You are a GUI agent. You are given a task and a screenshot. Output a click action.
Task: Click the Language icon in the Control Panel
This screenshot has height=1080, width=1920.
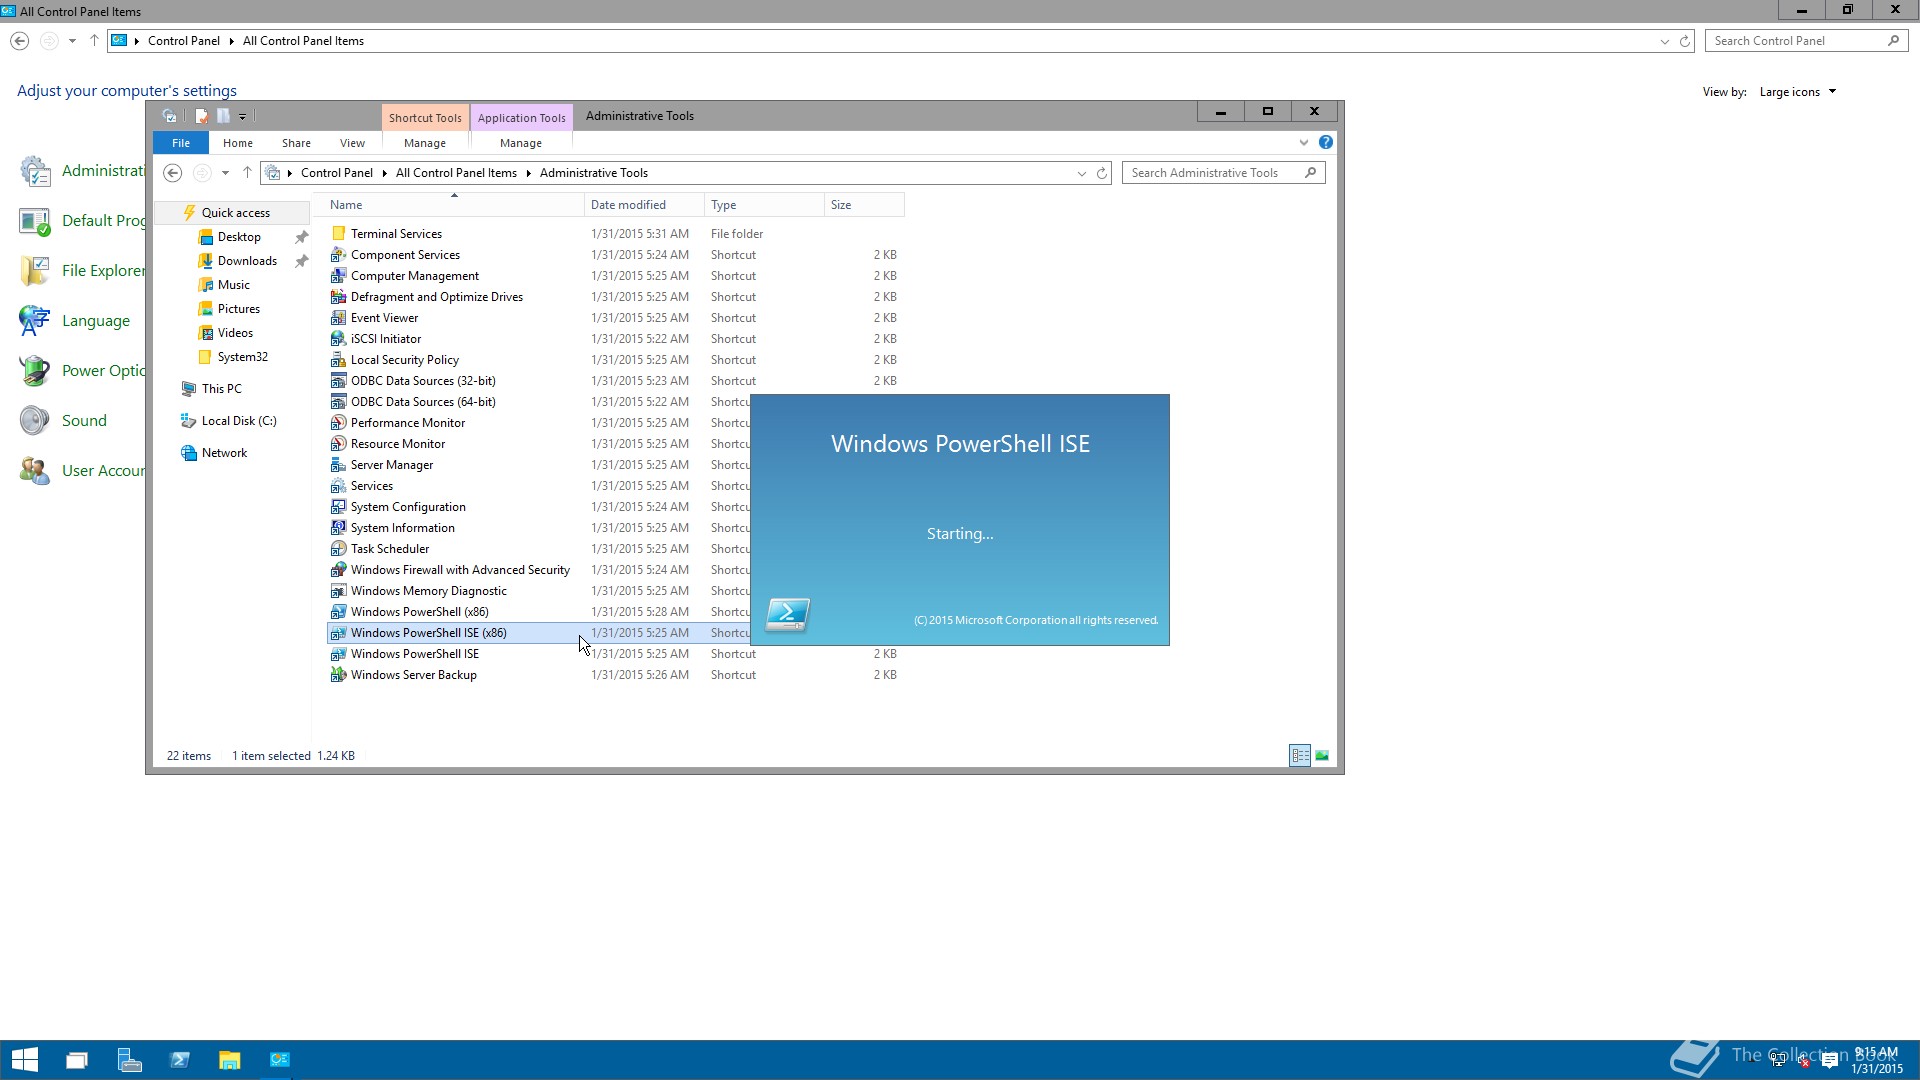(34, 321)
